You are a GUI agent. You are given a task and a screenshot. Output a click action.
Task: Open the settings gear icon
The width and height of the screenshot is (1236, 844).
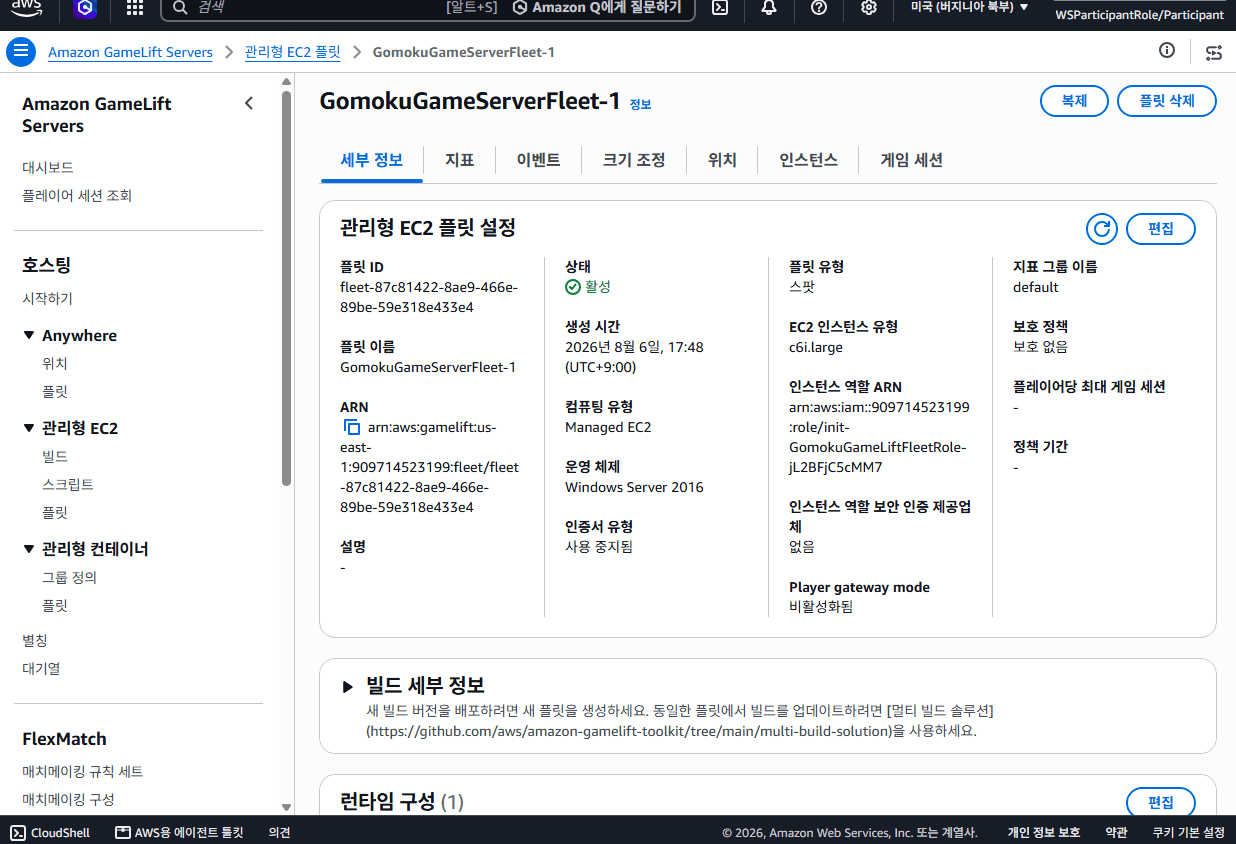tap(869, 8)
